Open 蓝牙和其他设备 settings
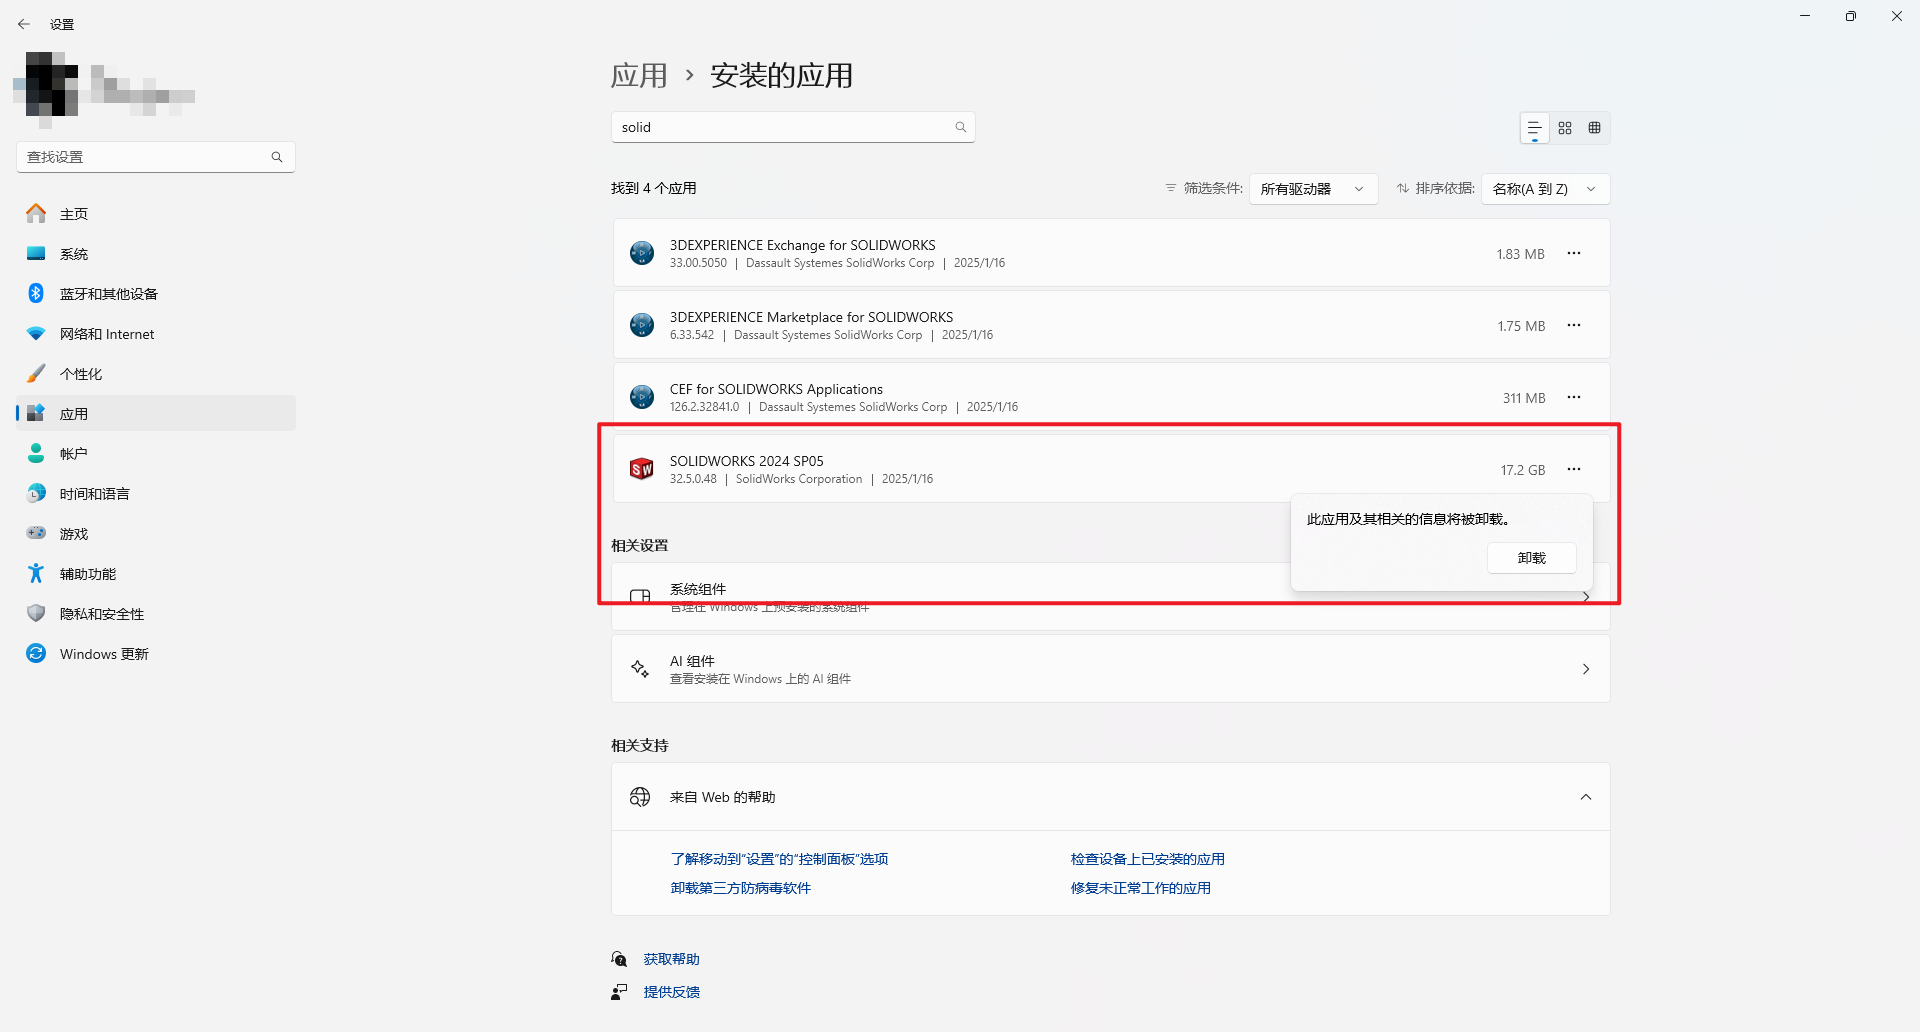1920x1032 pixels. pos(156,294)
